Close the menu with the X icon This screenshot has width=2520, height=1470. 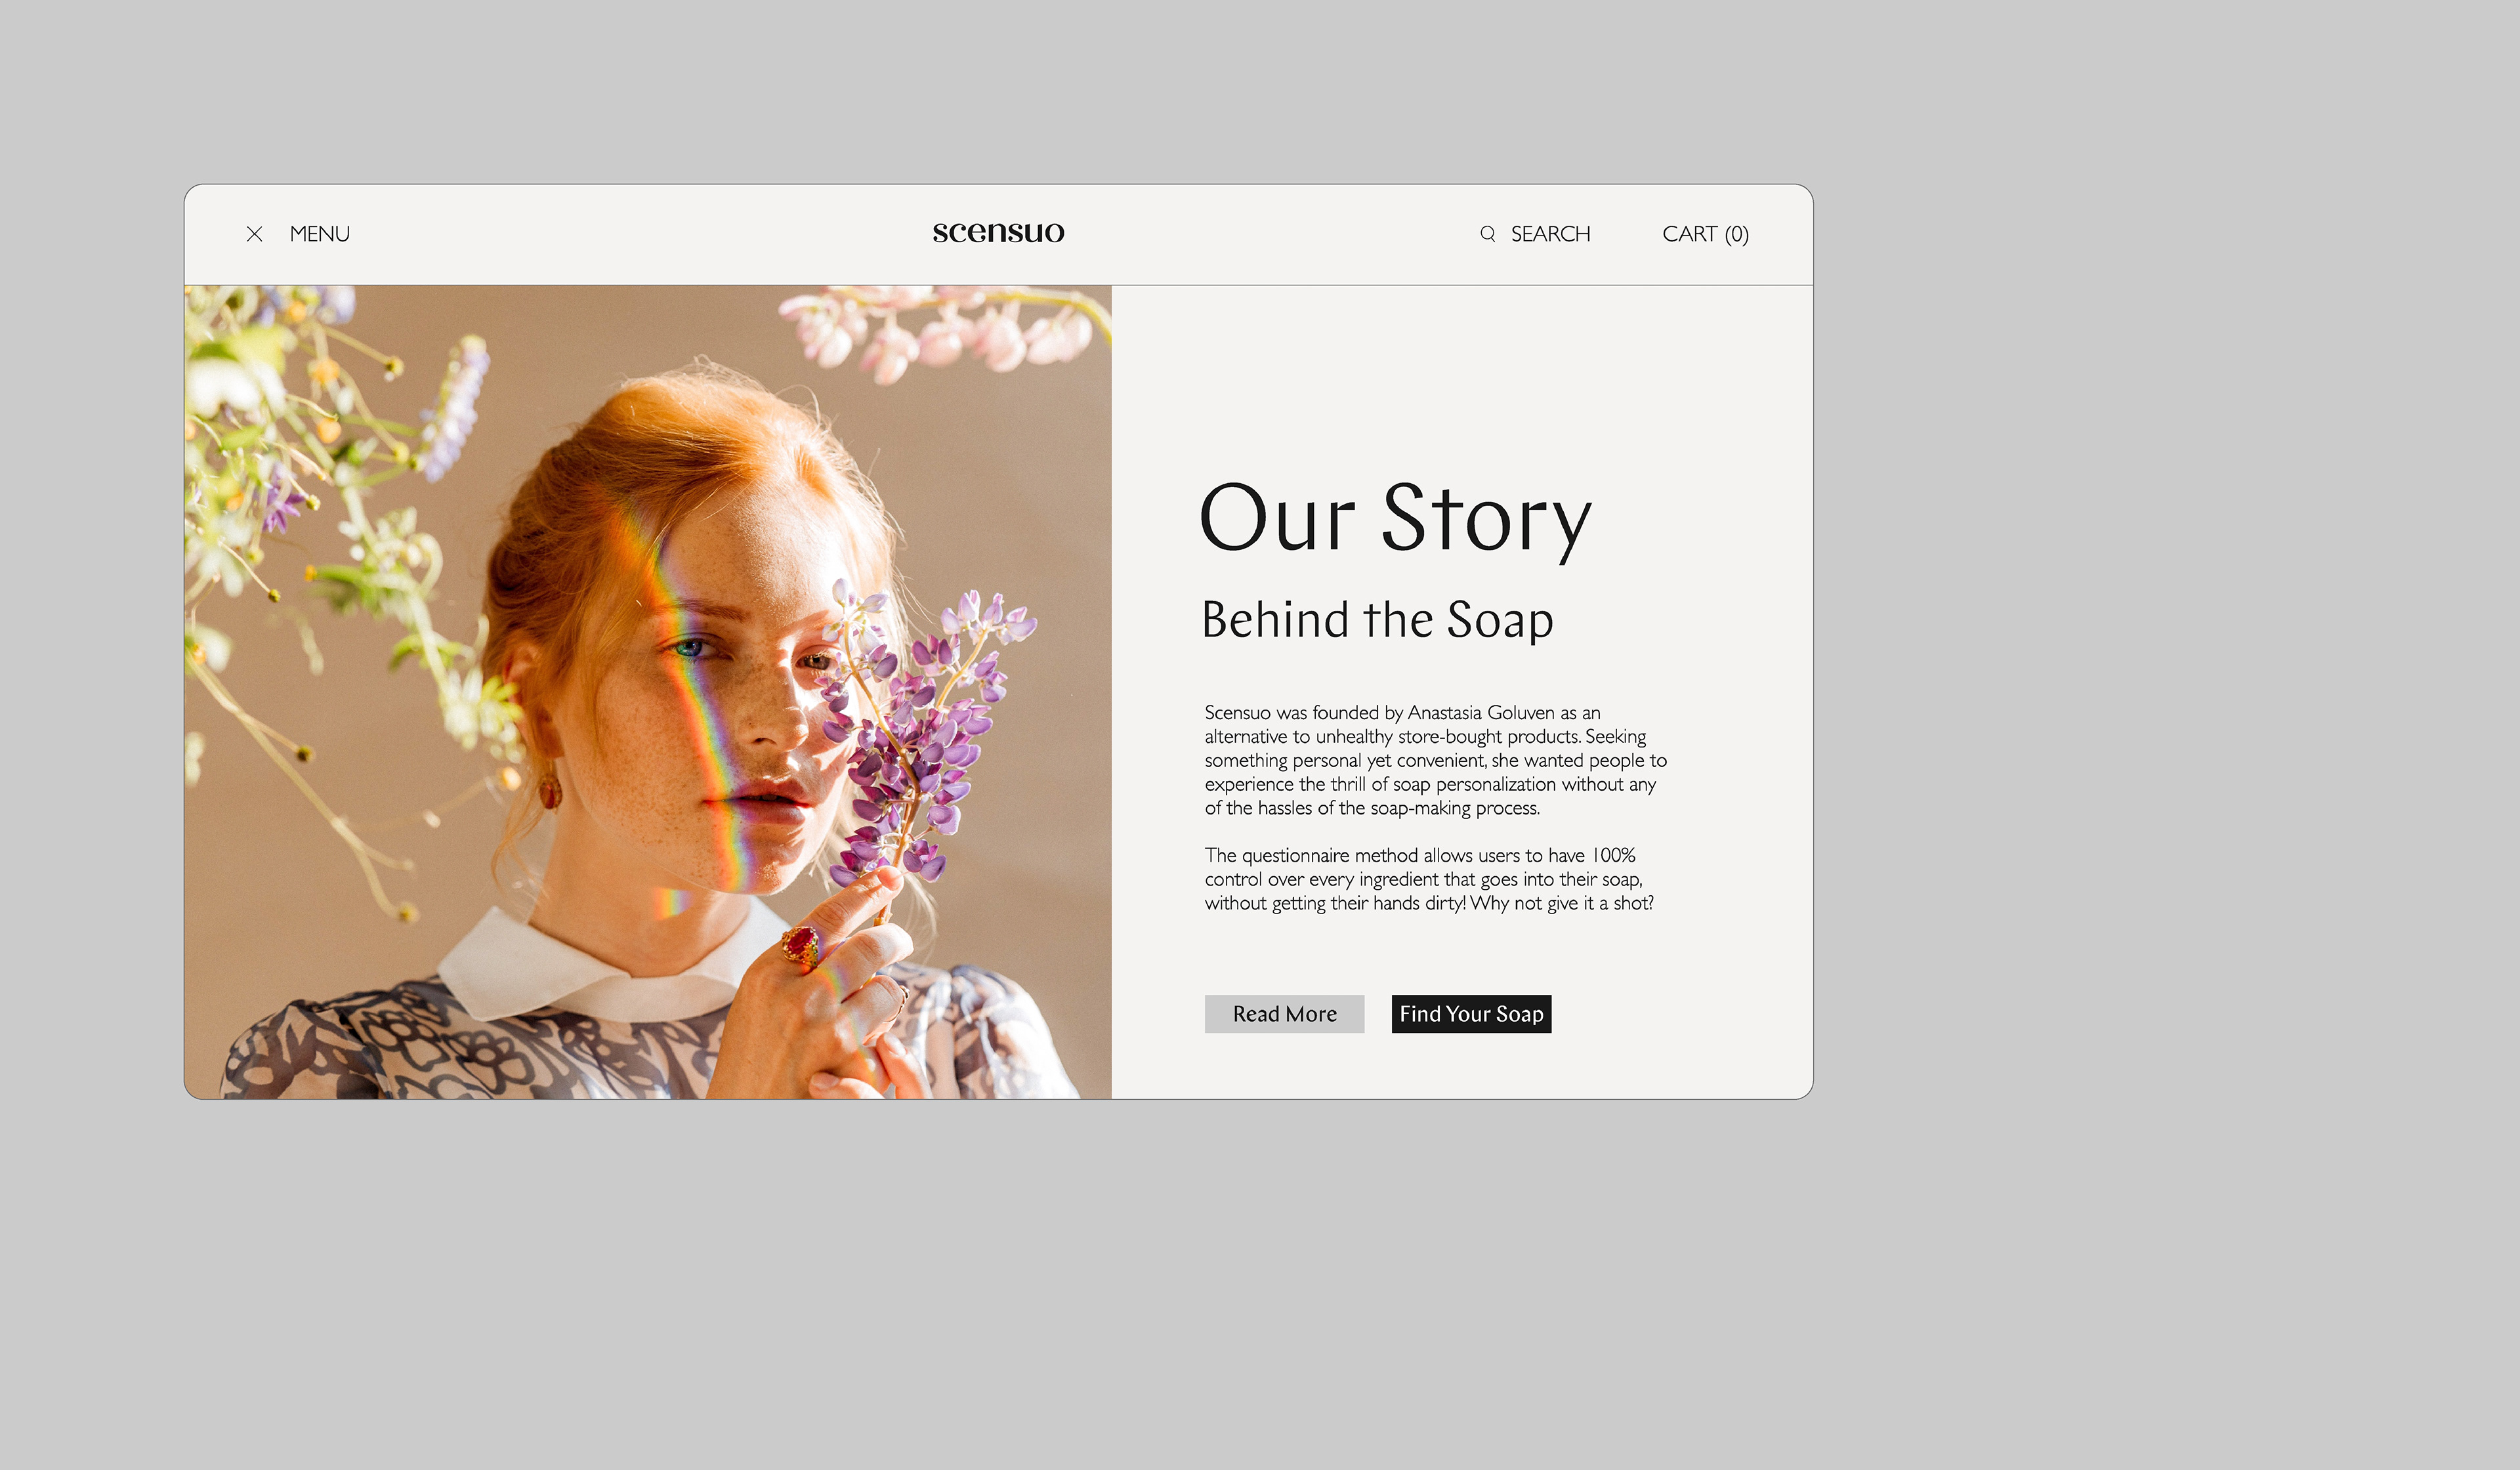(254, 234)
